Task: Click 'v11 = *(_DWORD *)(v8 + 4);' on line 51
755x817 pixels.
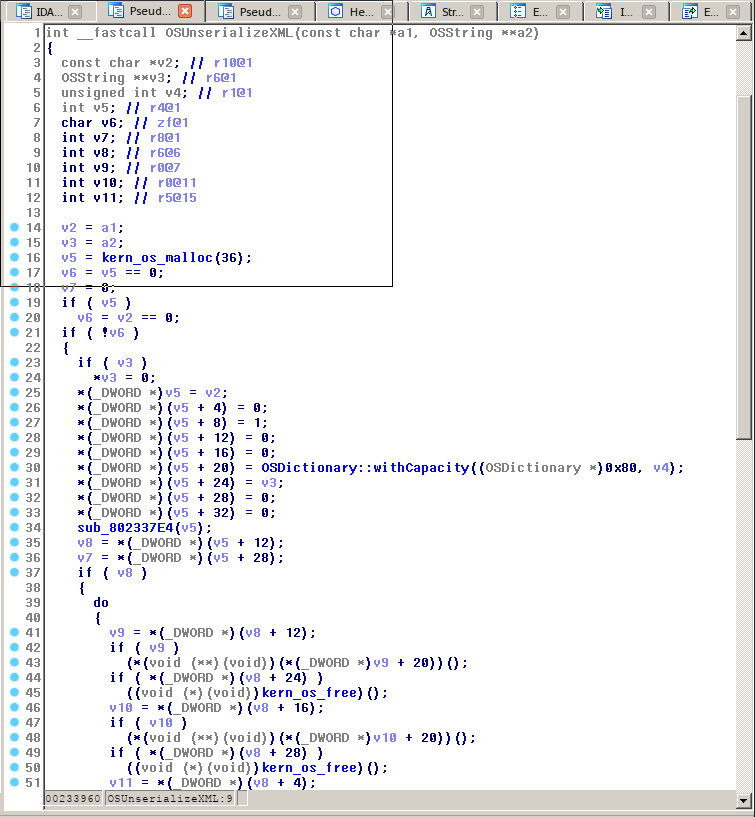Action: pyautogui.click(x=213, y=783)
